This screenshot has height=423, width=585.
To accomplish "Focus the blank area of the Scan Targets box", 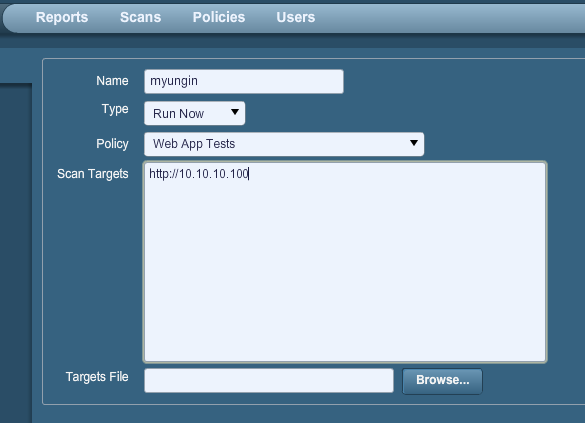I will (x=345, y=269).
